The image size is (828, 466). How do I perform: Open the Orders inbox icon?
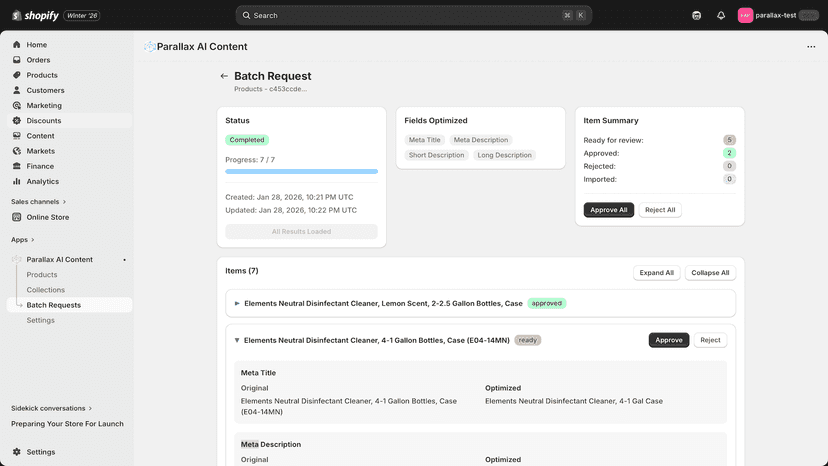pyautogui.click(x=17, y=60)
